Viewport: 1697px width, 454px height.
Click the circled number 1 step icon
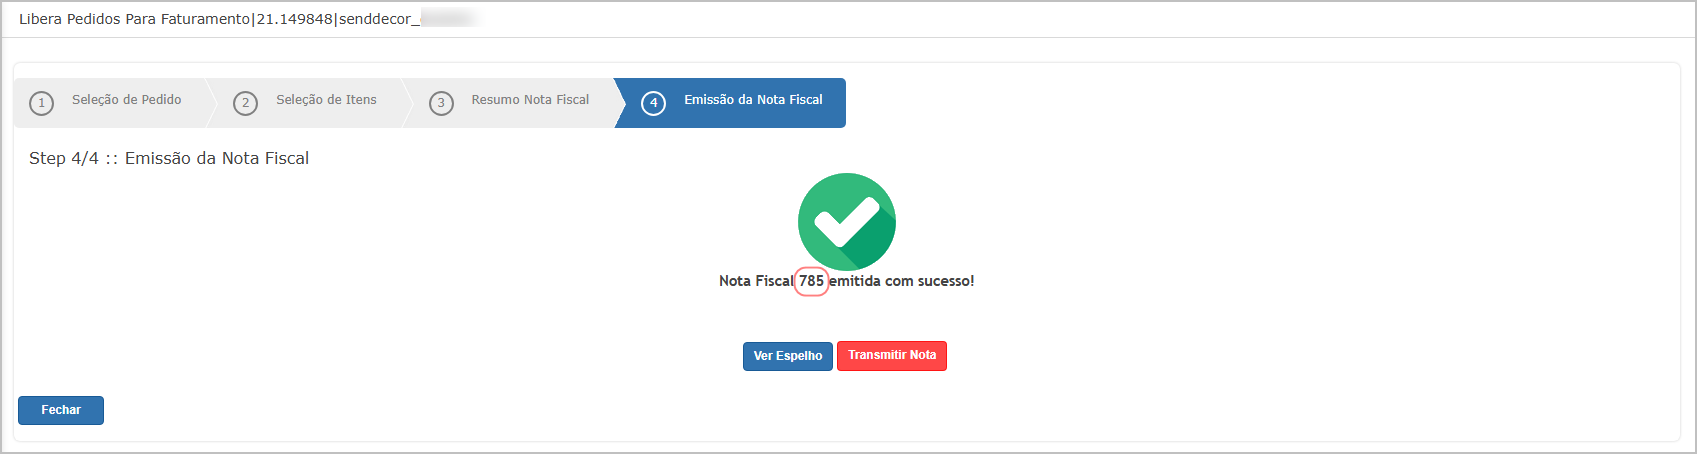[x=41, y=103]
